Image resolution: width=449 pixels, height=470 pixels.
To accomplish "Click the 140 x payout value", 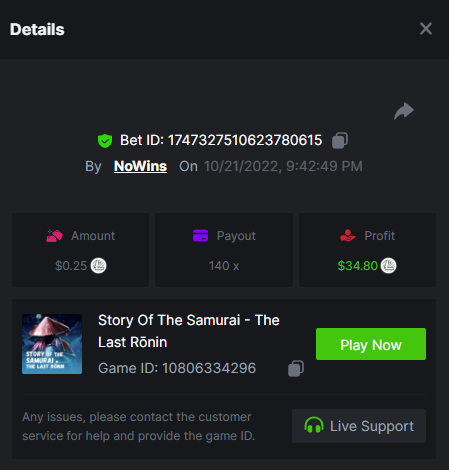I will click(224, 266).
